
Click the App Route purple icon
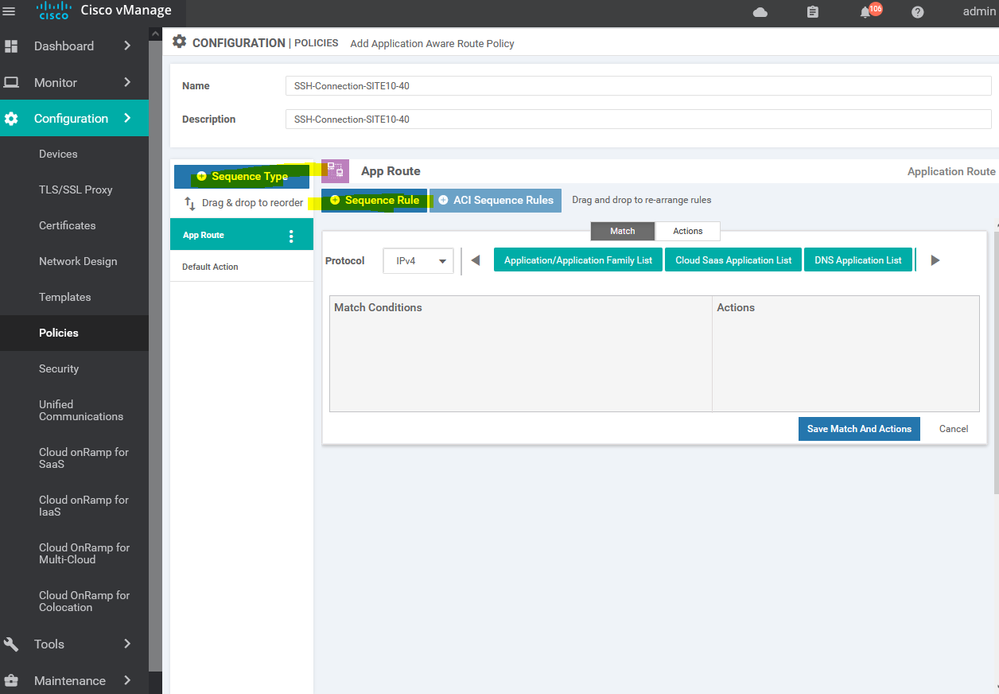tap(335, 171)
